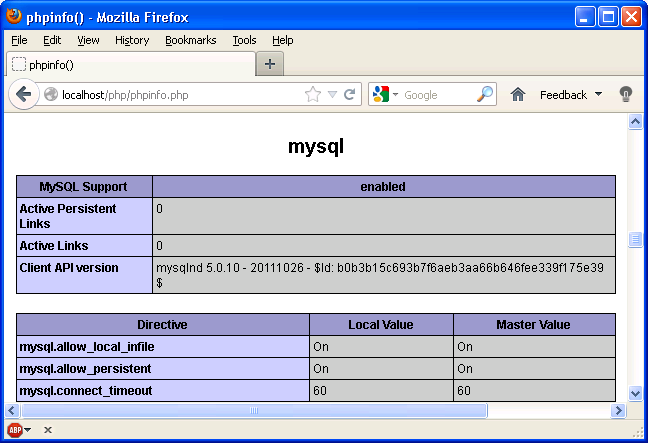Viewport: 648px width, 443px height.
Task: Reload the page with the refresh icon
Action: [349, 95]
